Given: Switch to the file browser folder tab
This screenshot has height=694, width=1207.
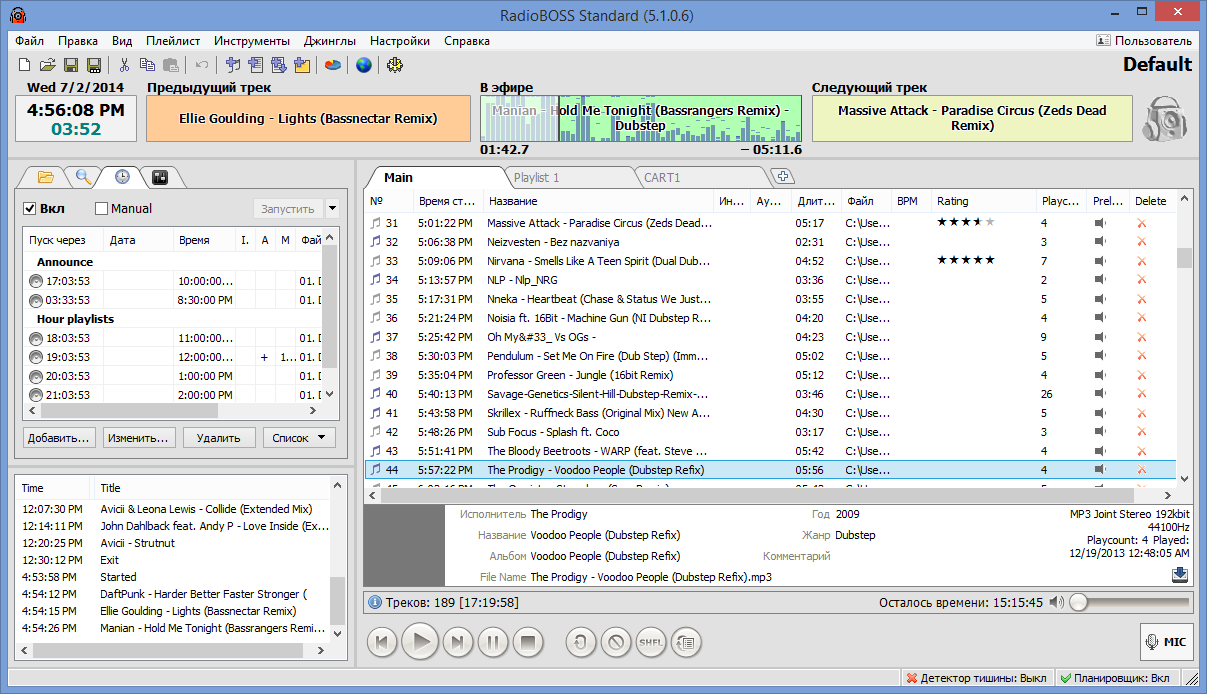Looking at the screenshot, I should [x=45, y=177].
